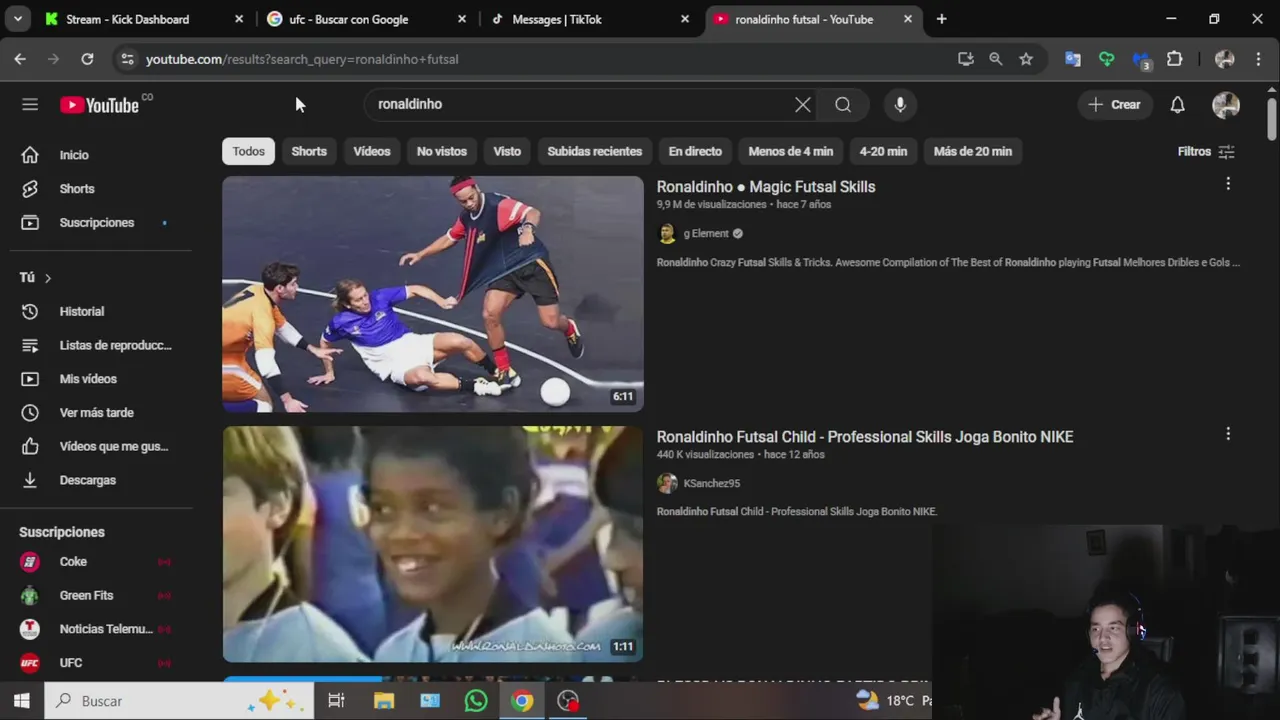This screenshot has width=1280, height=720.
Task: Reload the page
Action: pos(87,59)
